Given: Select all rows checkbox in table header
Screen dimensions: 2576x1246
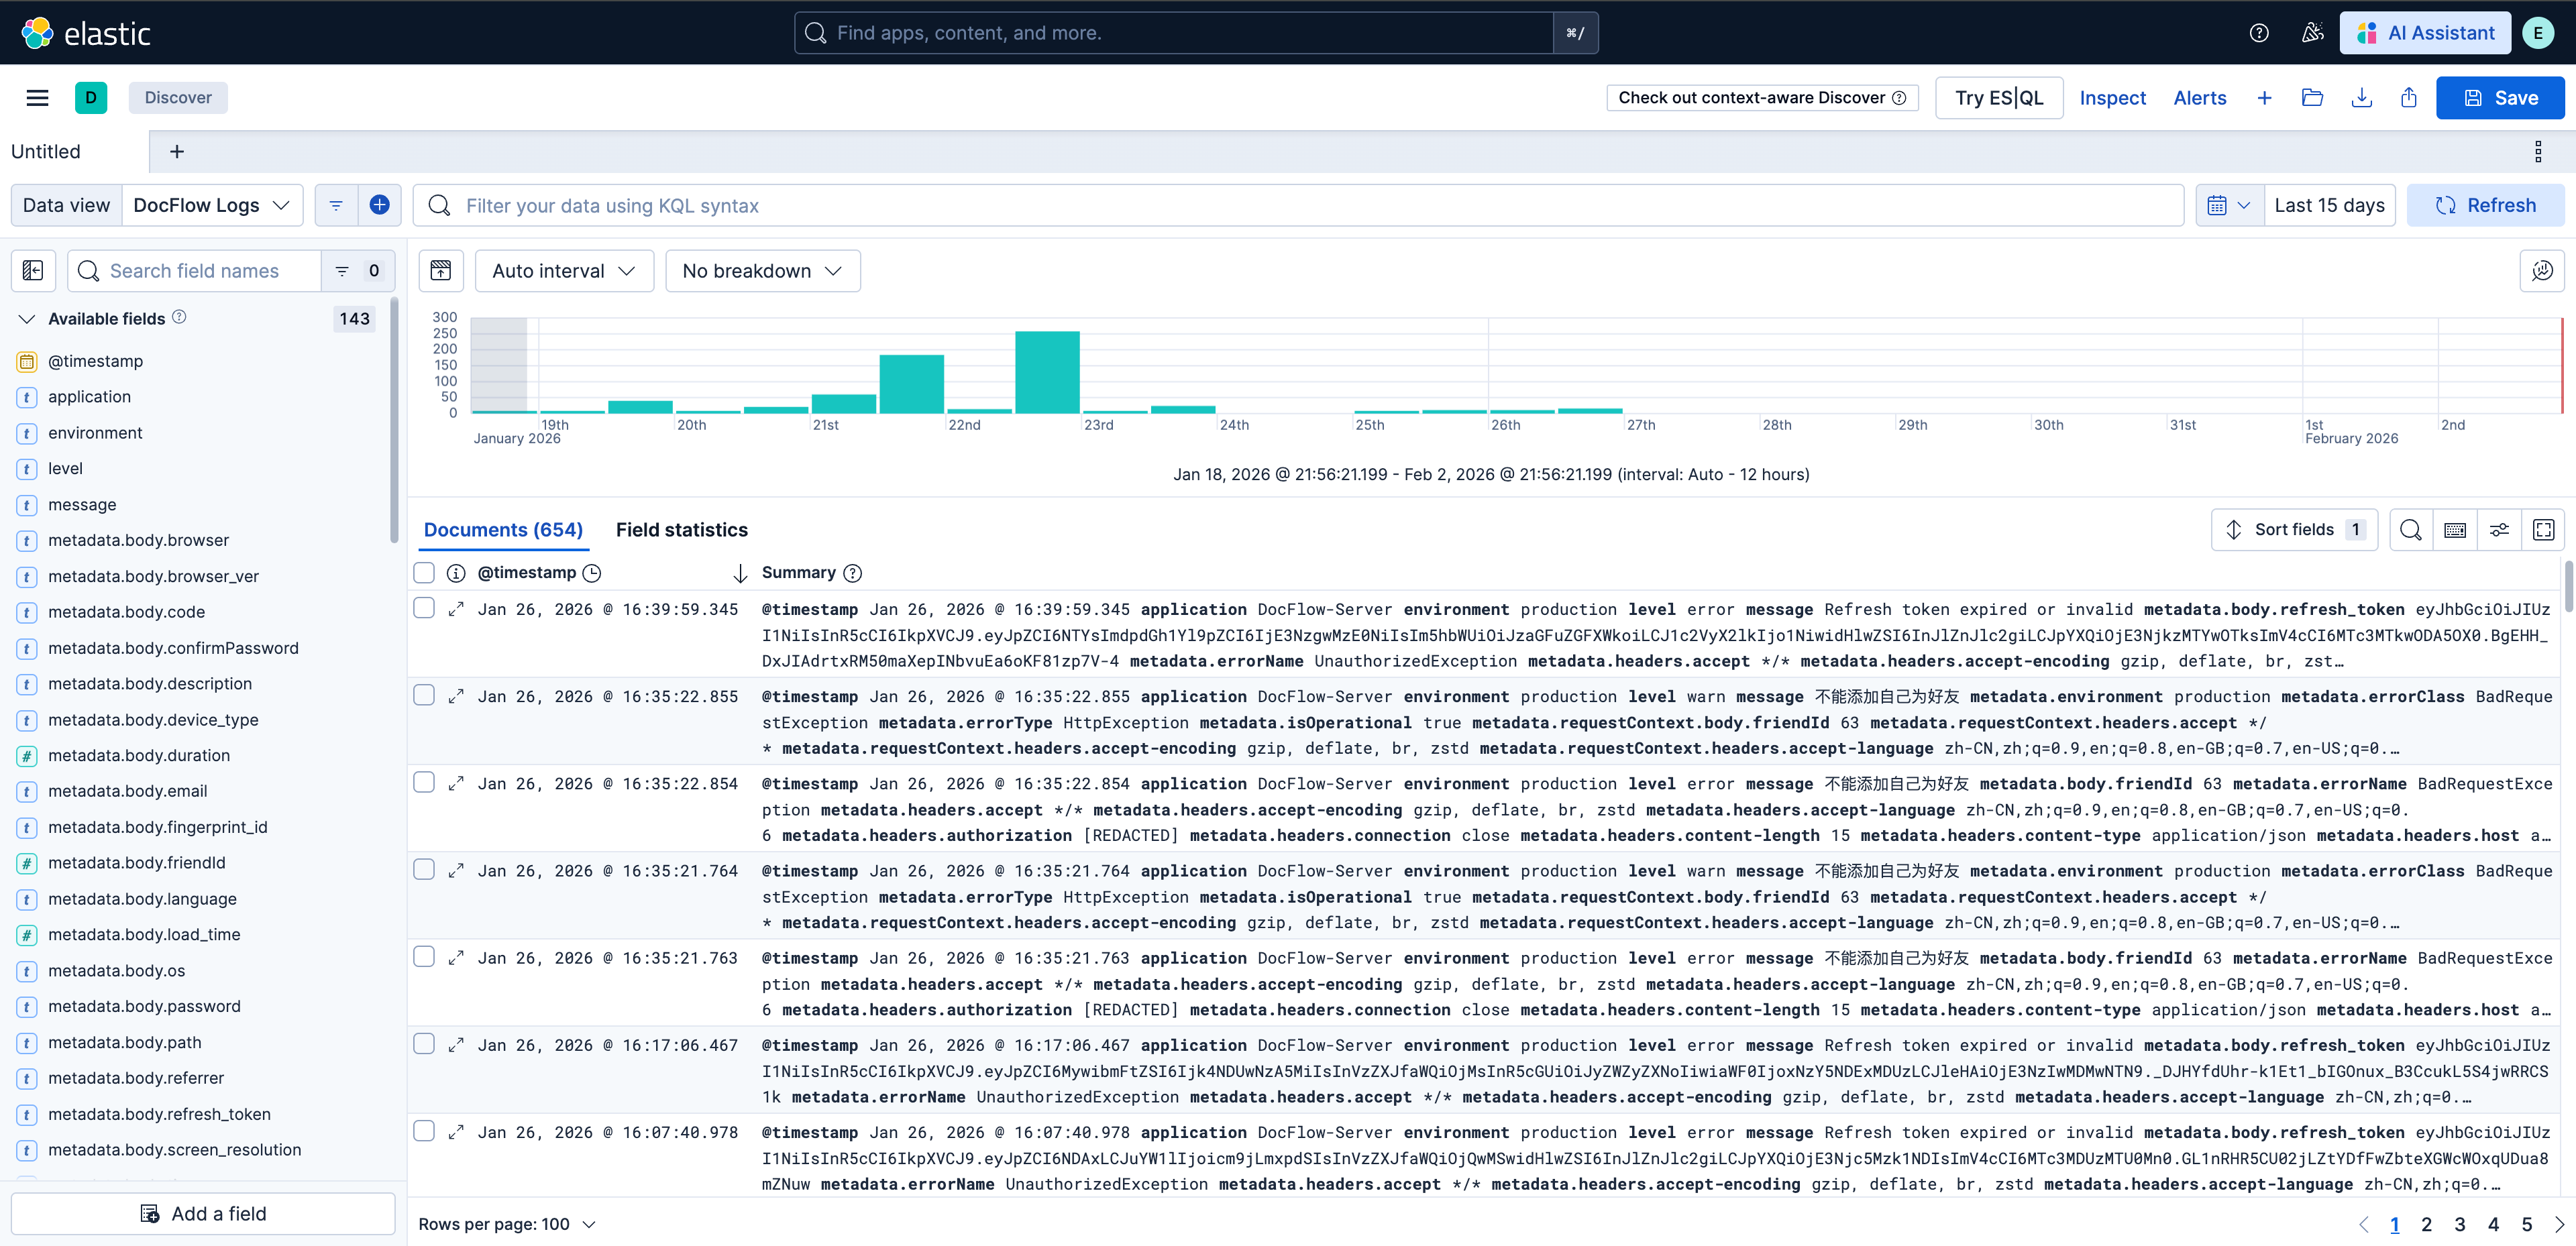Looking at the screenshot, I should (x=424, y=573).
